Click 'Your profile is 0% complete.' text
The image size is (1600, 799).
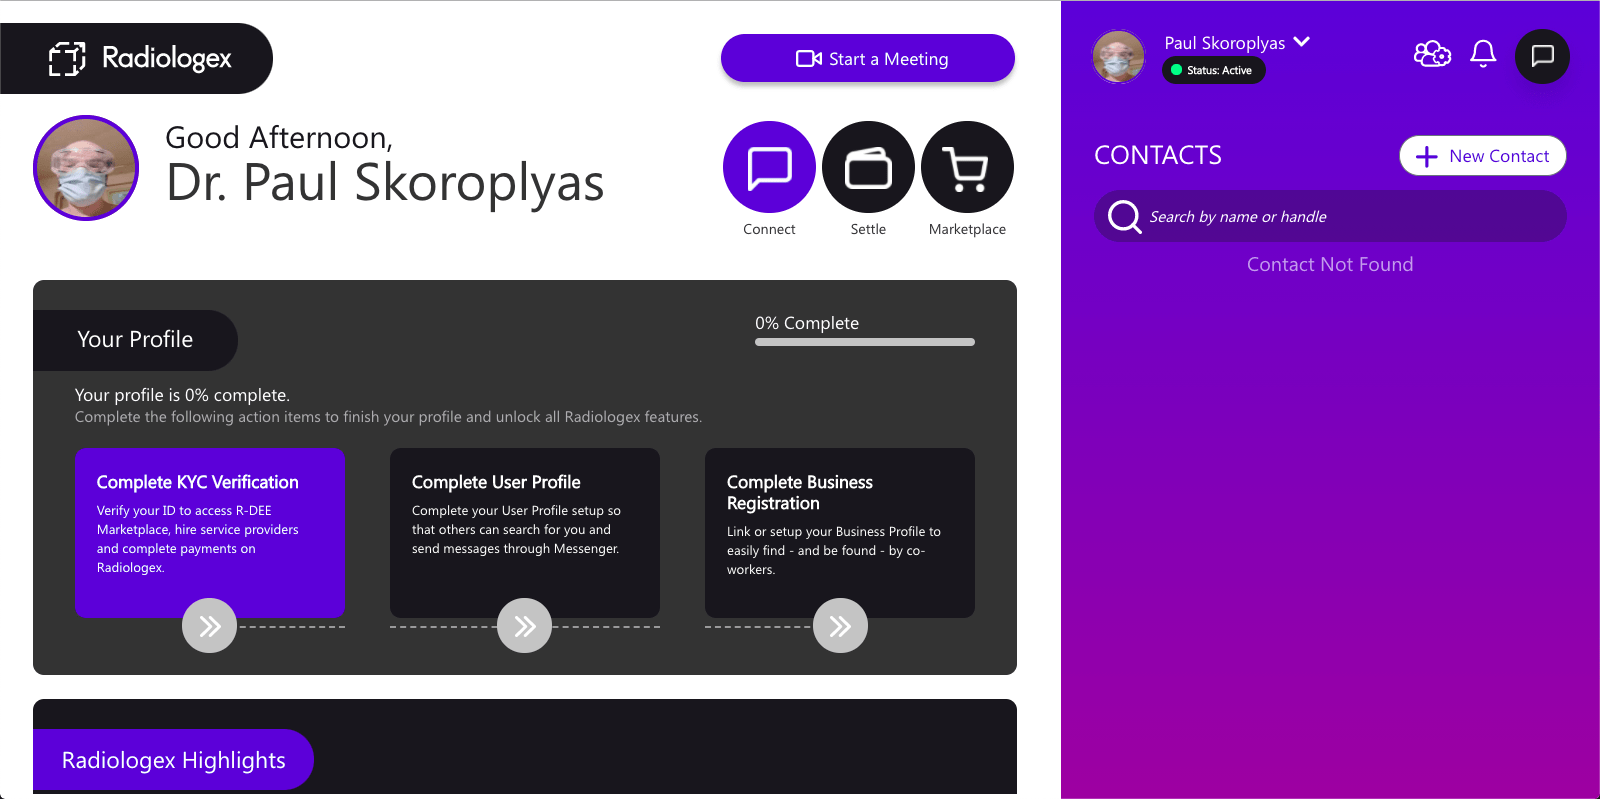182,395
